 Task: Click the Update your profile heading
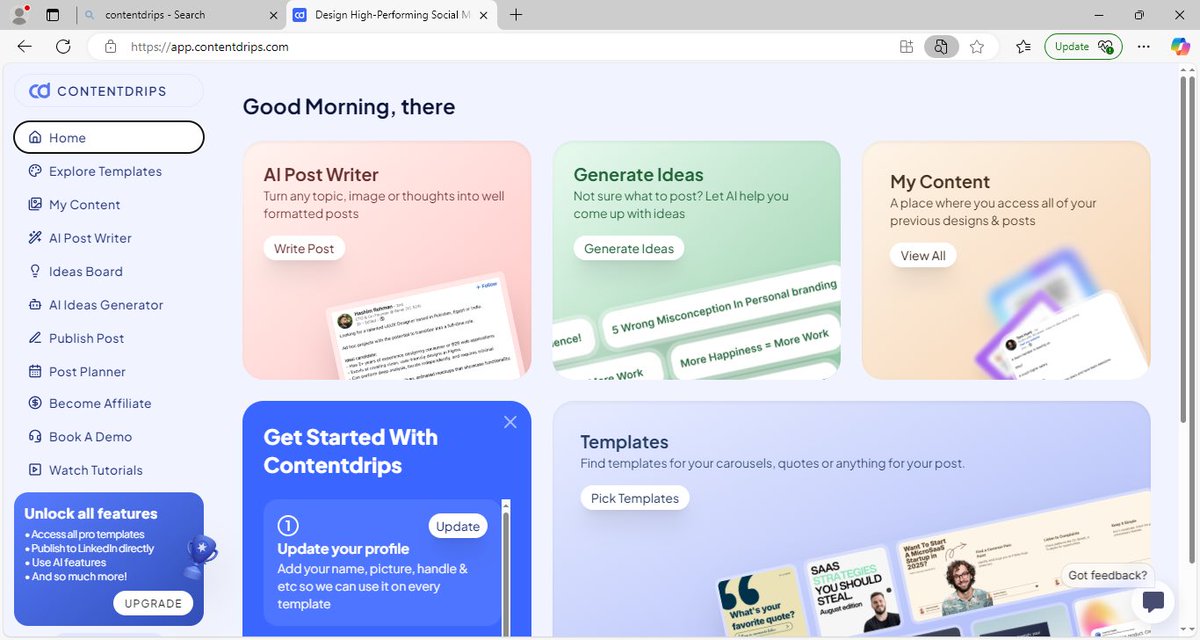tap(343, 548)
